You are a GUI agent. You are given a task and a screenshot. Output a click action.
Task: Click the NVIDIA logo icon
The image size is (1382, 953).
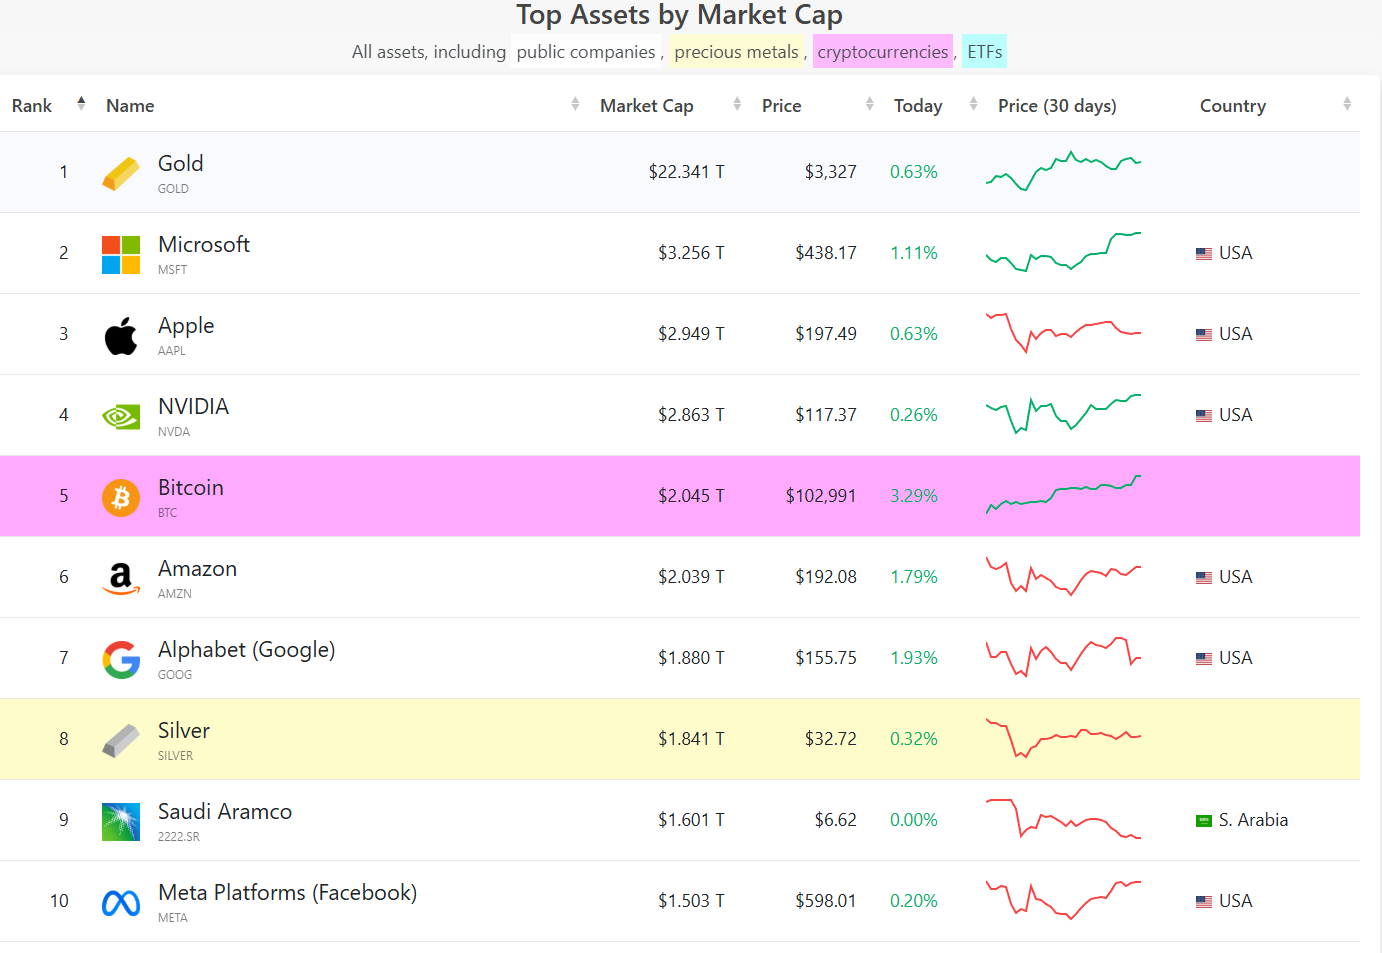click(x=121, y=417)
